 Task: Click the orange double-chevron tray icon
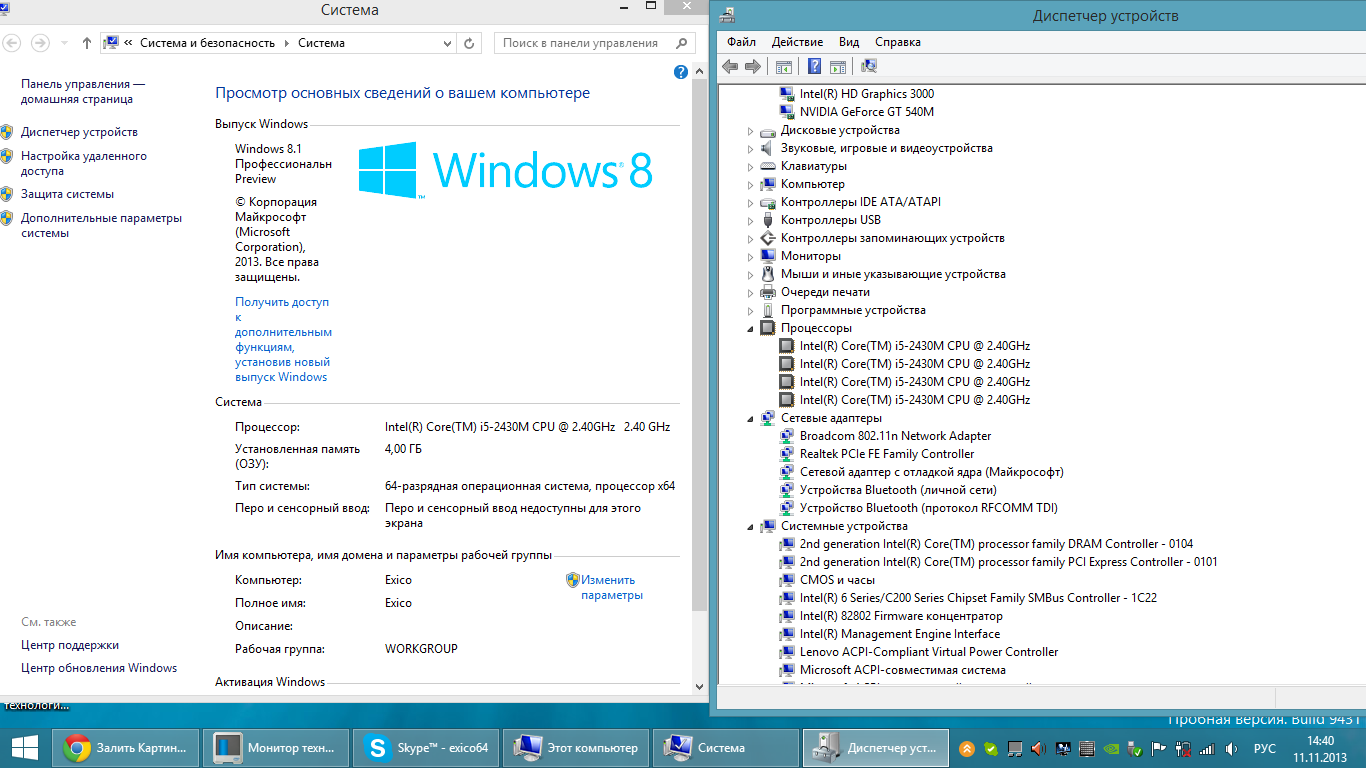point(967,748)
